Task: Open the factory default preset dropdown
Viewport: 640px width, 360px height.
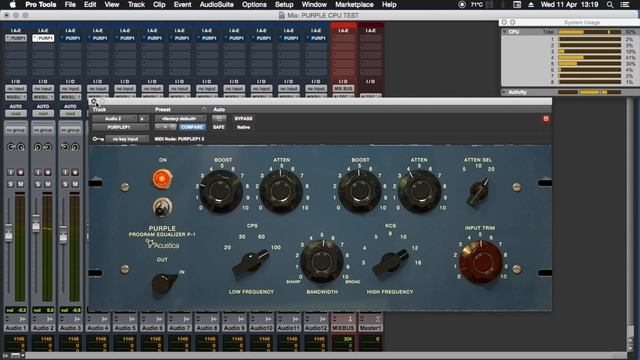Action: [x=180, y=118]
